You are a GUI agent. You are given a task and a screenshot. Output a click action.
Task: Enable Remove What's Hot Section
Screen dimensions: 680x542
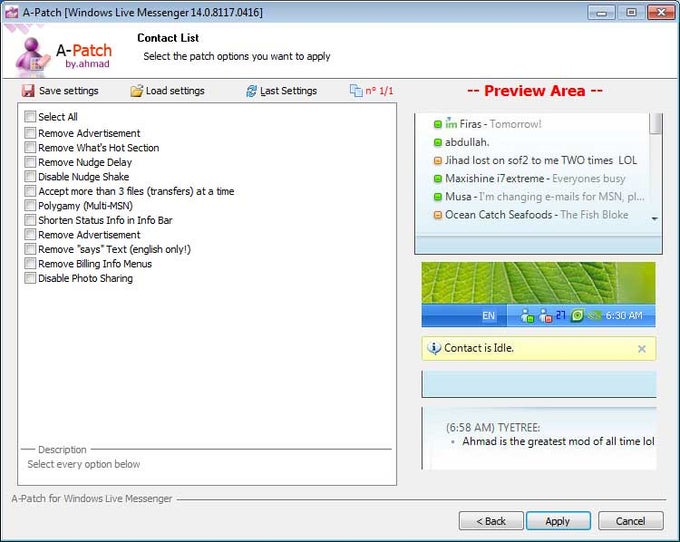point(30,147)
